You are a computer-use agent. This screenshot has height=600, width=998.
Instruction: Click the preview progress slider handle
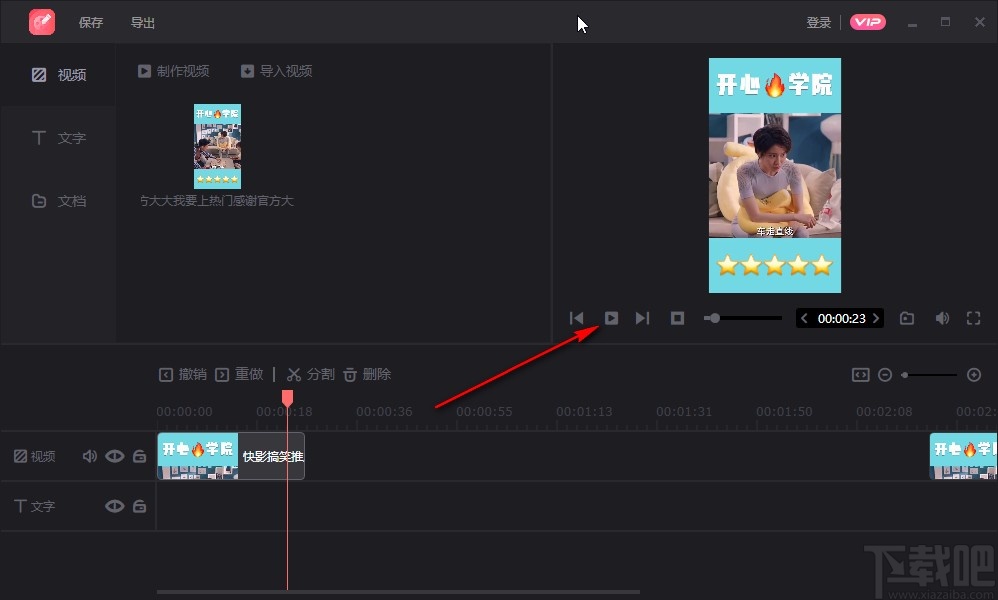[x=715, y=318]
